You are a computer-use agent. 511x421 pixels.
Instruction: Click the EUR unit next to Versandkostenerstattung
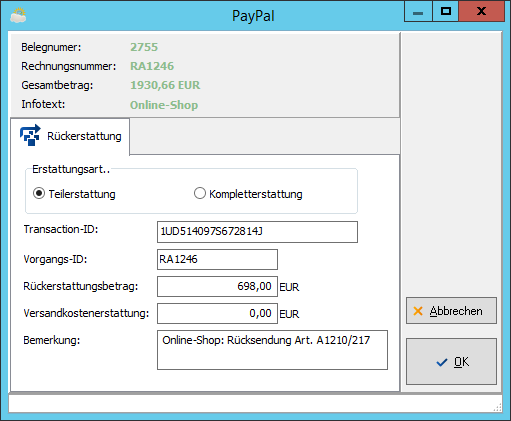[x=289, y=314]
